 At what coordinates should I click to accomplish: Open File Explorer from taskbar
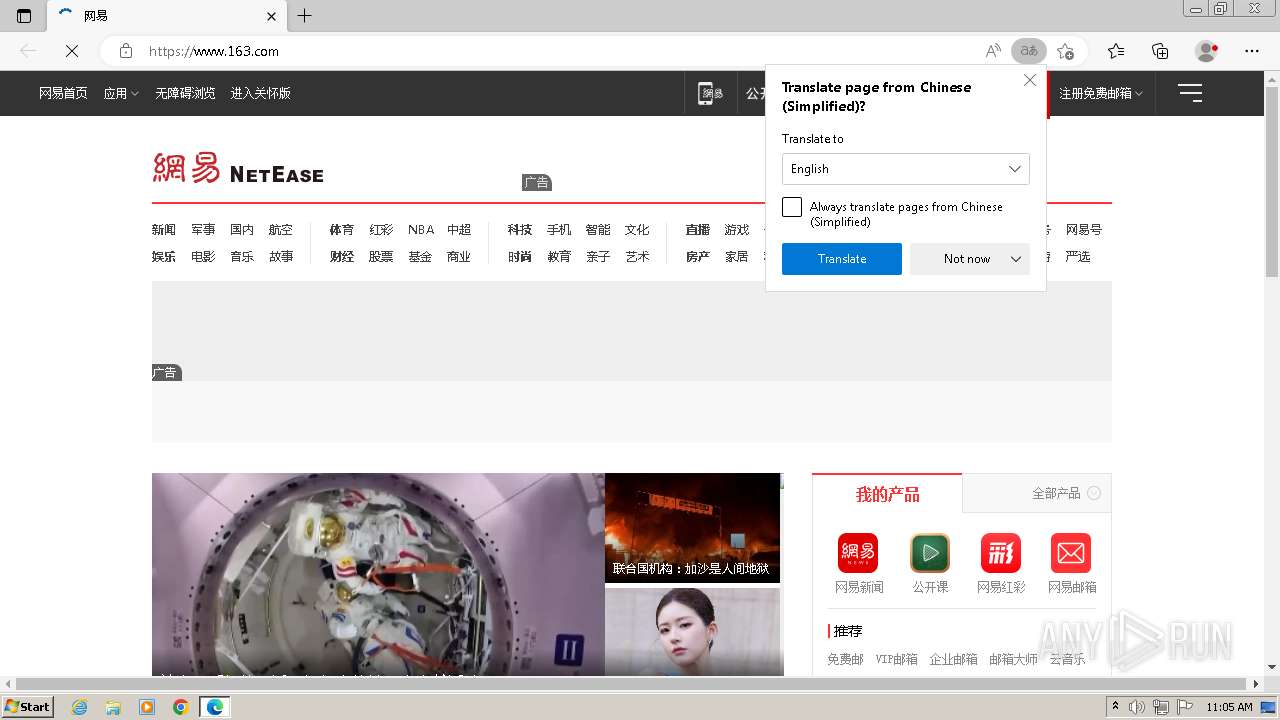[113, 707]
